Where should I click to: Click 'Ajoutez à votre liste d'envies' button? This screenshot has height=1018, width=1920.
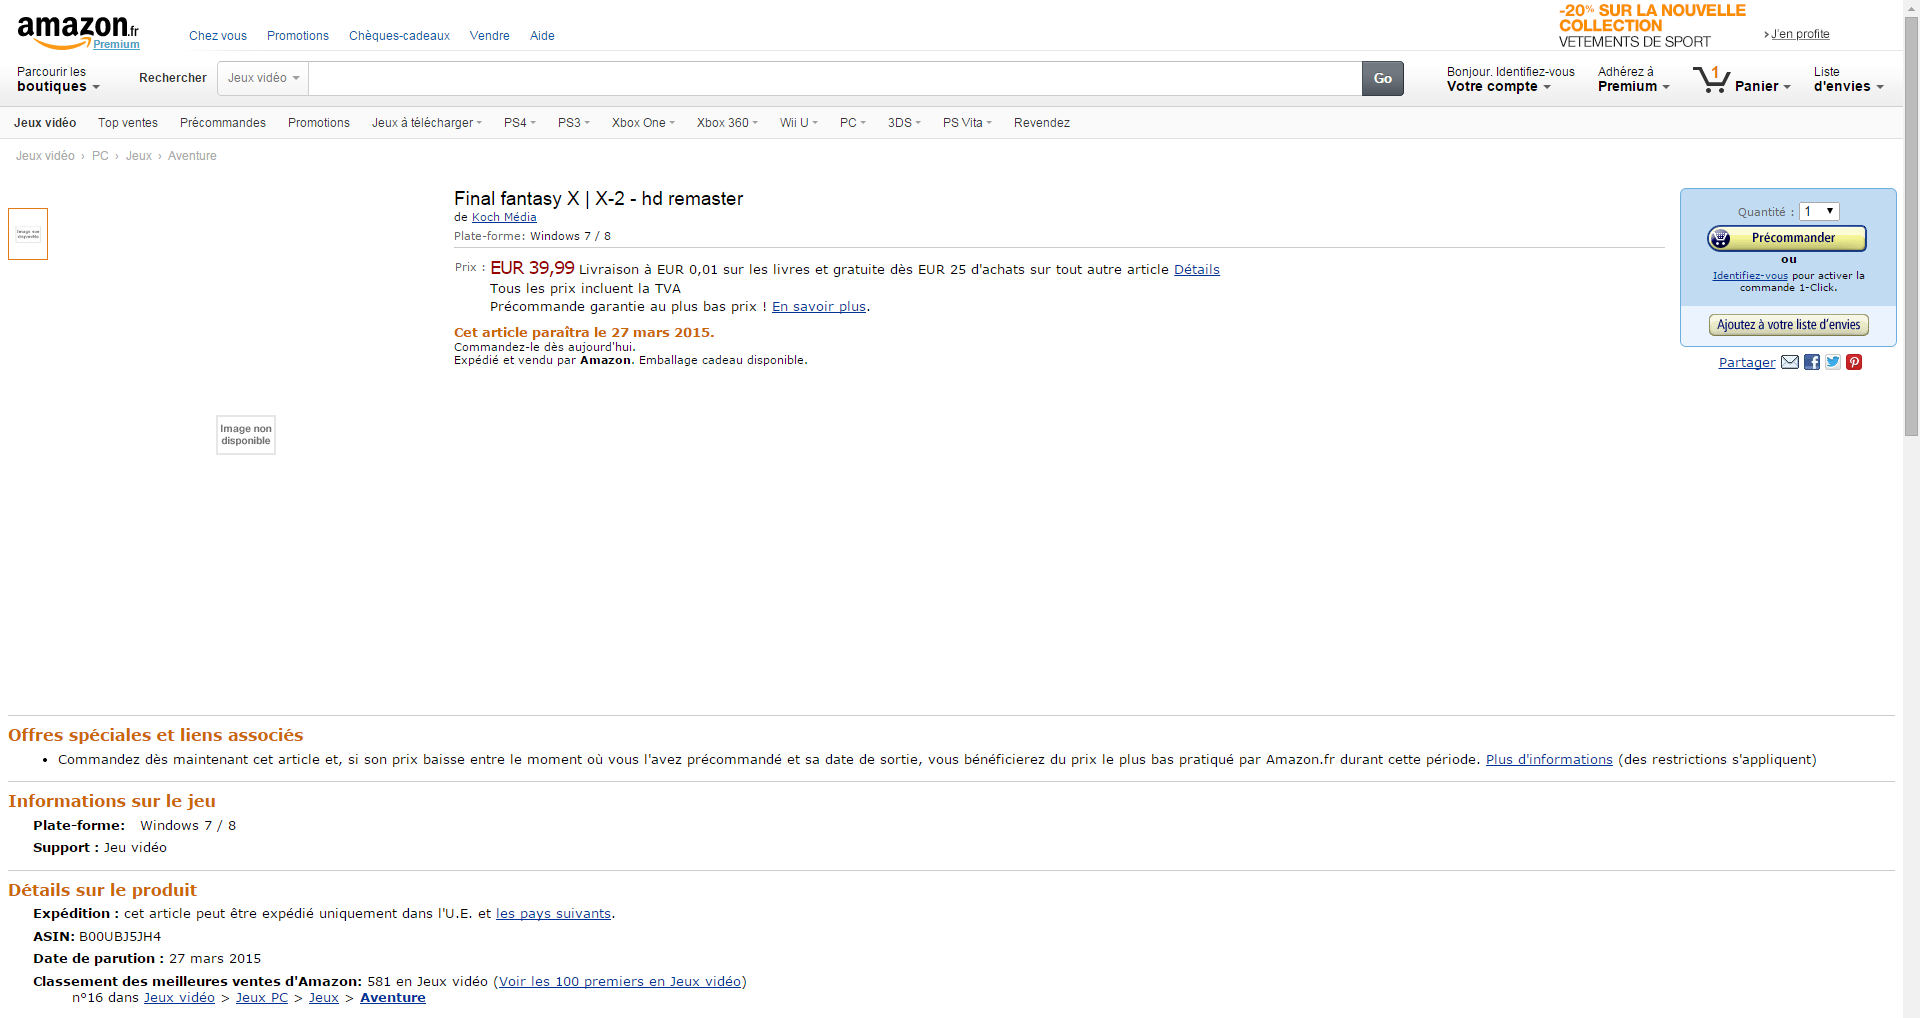pos(1789,325)
